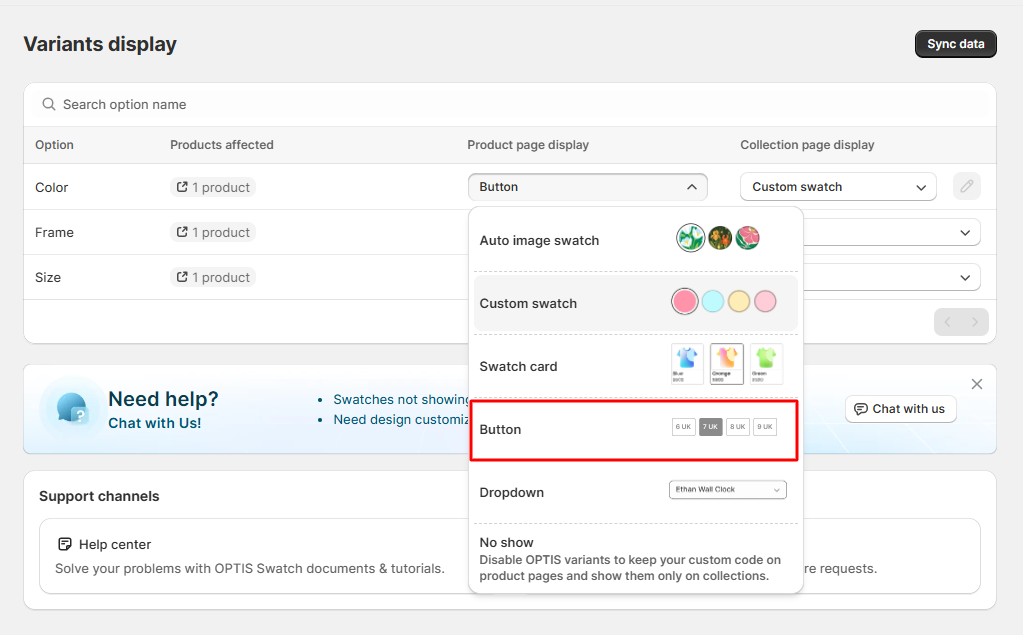The height and width of the screenshot is (635, 1023).
Task: Click the search magnifier icon
Action: [x=49, y=104]
